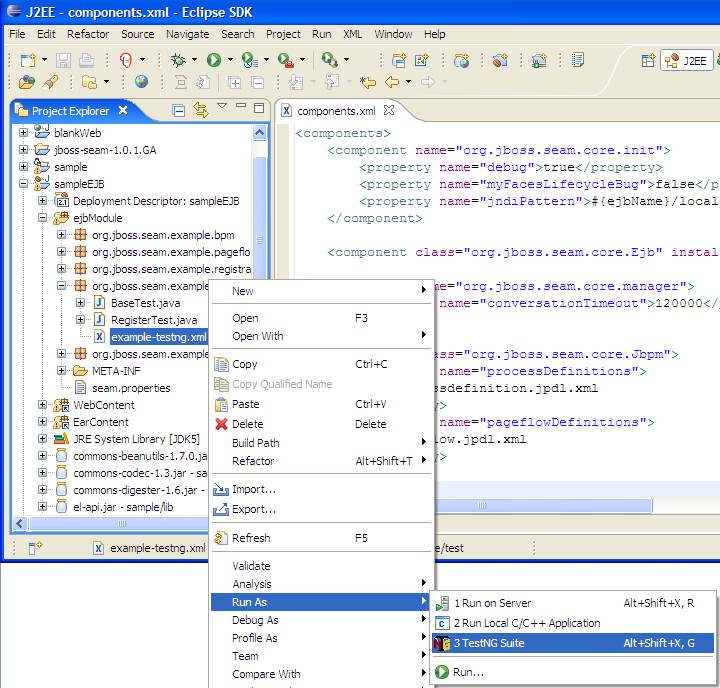Screen dimensions: 720x688
Task: Click Export... in the context menu
Action: click(x=321, y=509)
